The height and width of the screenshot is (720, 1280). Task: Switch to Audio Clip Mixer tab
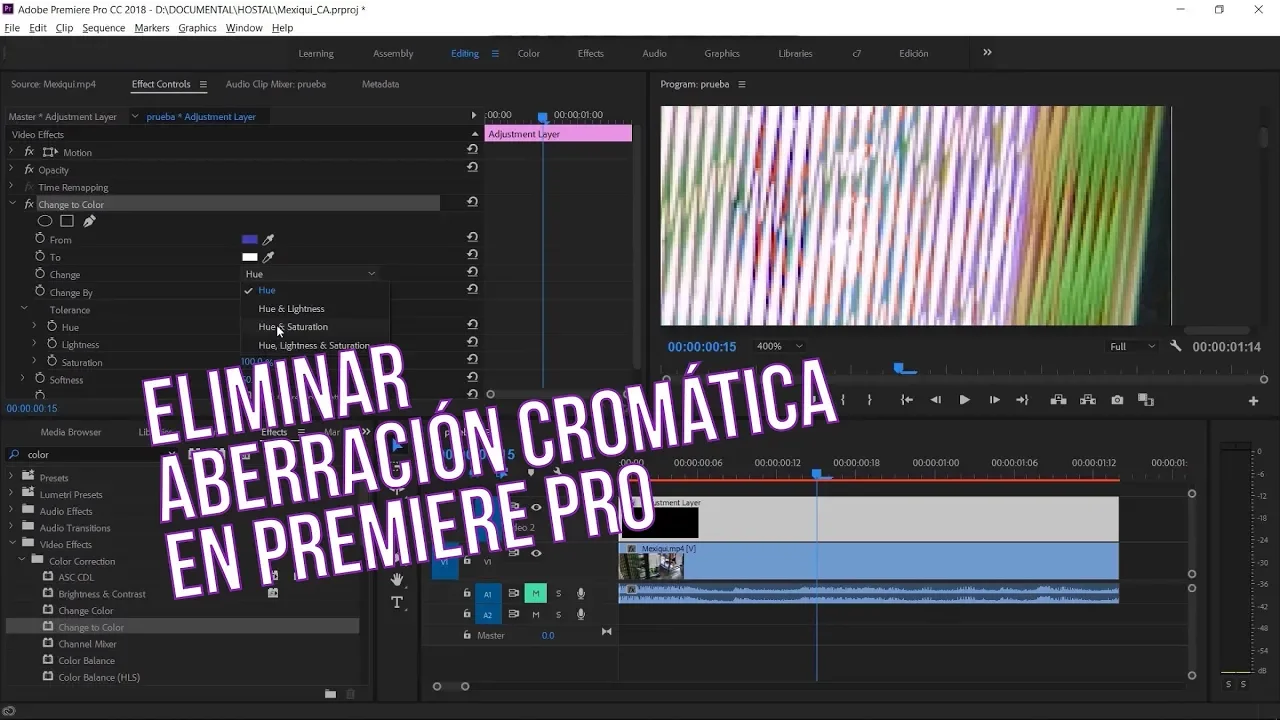click(x=276, y=84)
